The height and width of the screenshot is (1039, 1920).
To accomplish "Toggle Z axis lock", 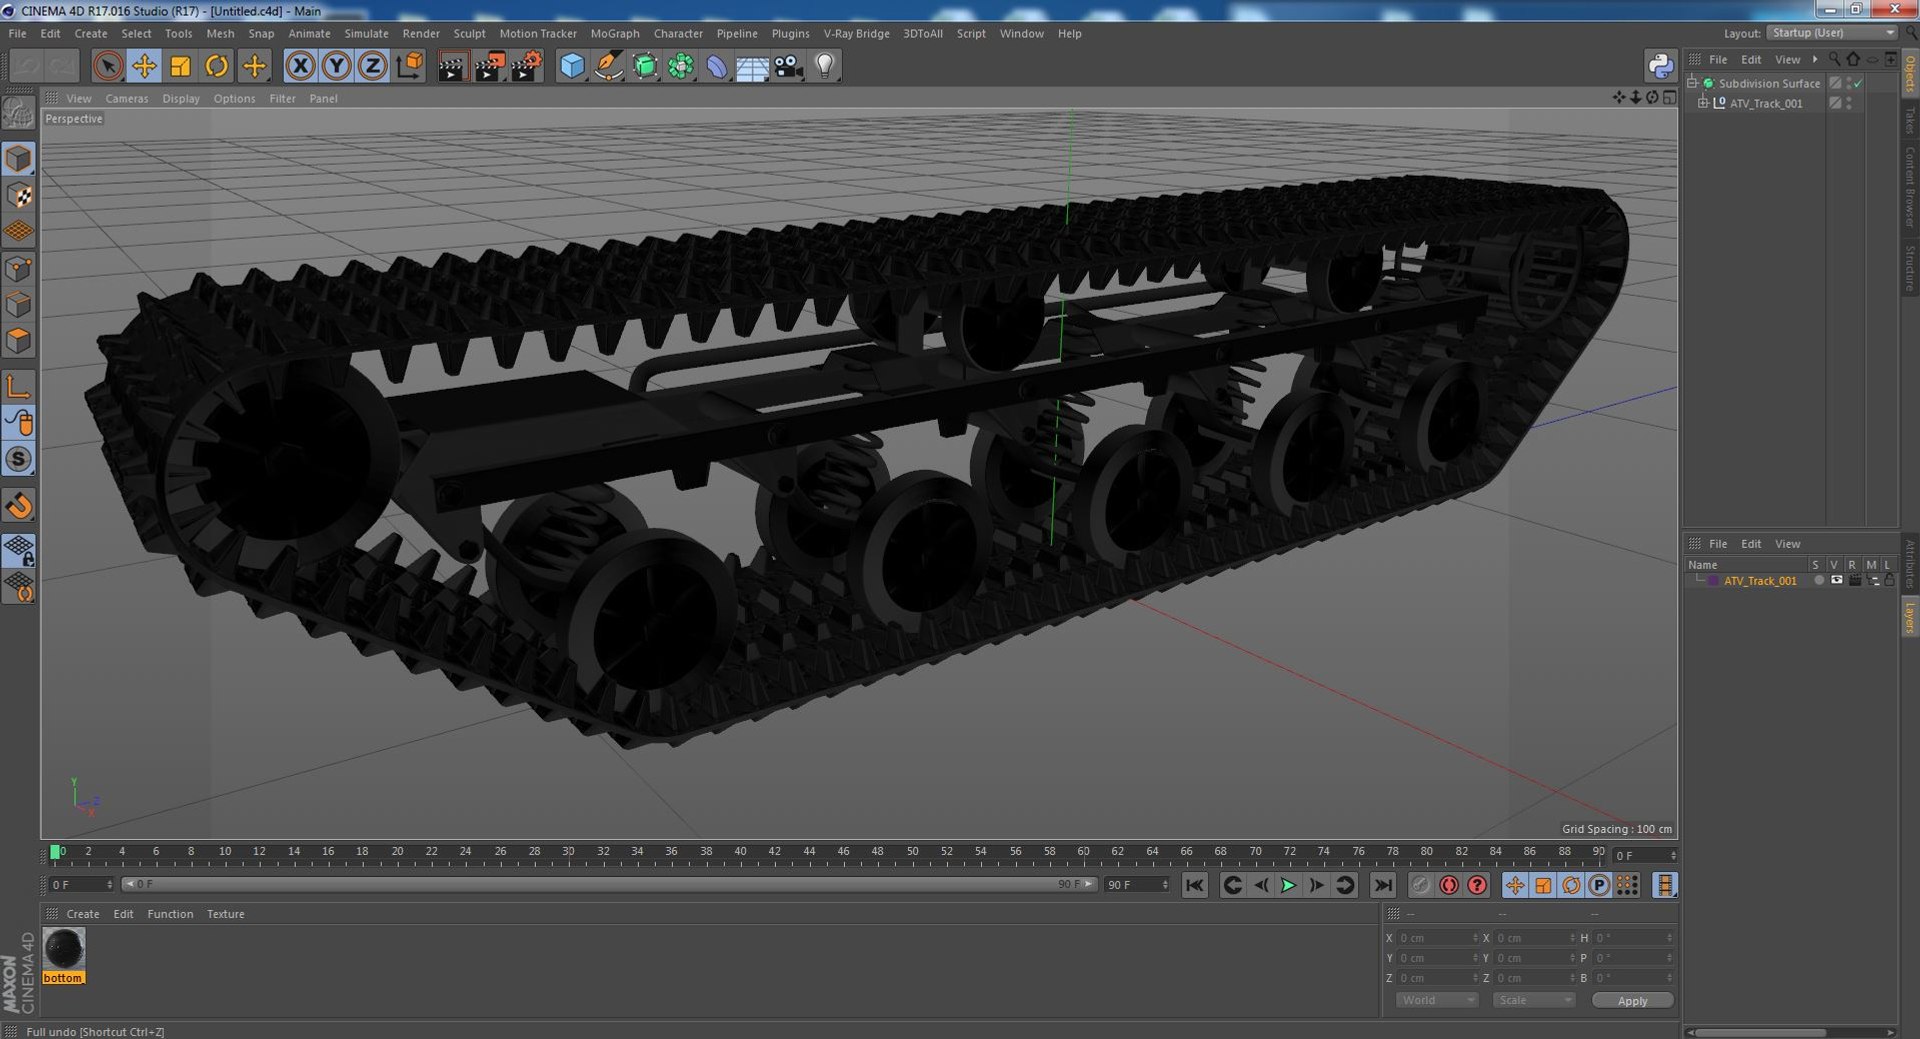I will click(373, 67).
